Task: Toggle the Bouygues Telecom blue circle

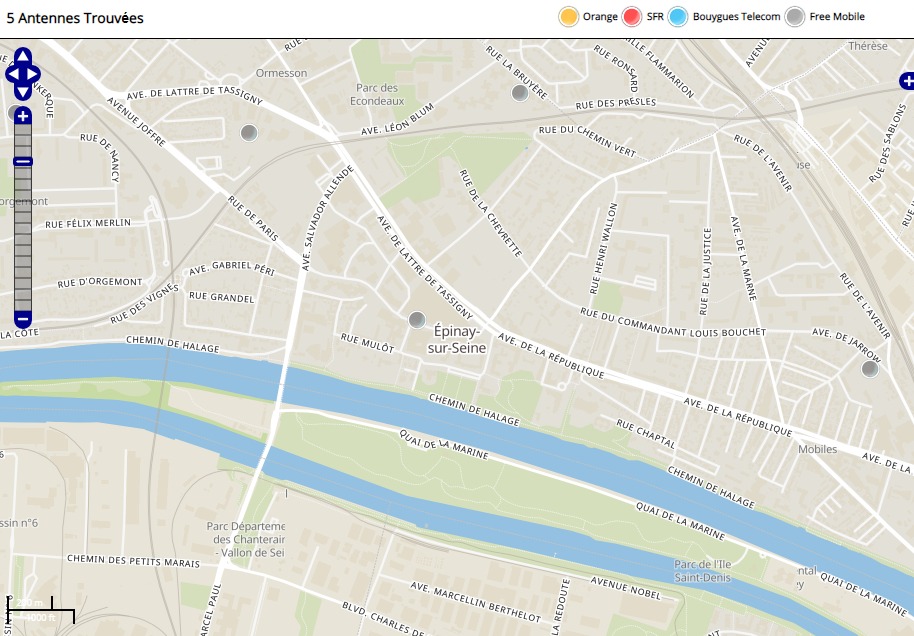Action: (x=679, y=16)
